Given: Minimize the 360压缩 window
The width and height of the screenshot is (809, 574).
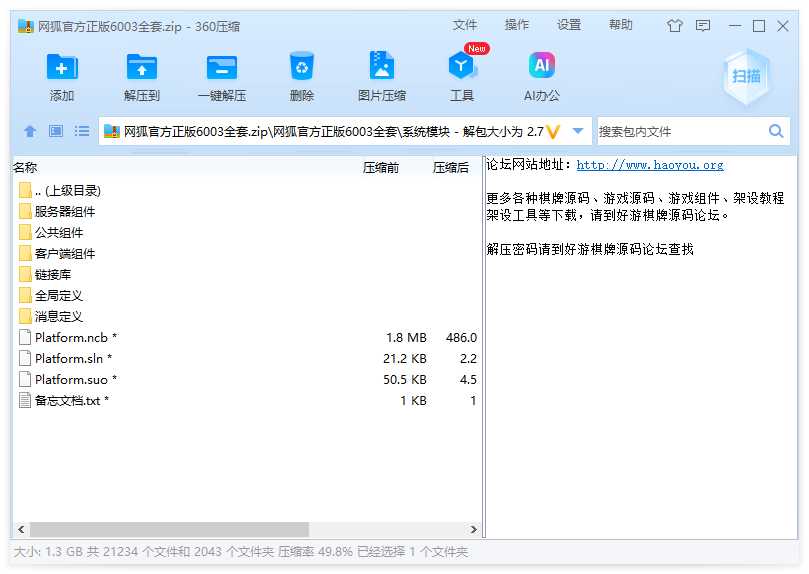Looking at the screenshot, I should (735, 26).
